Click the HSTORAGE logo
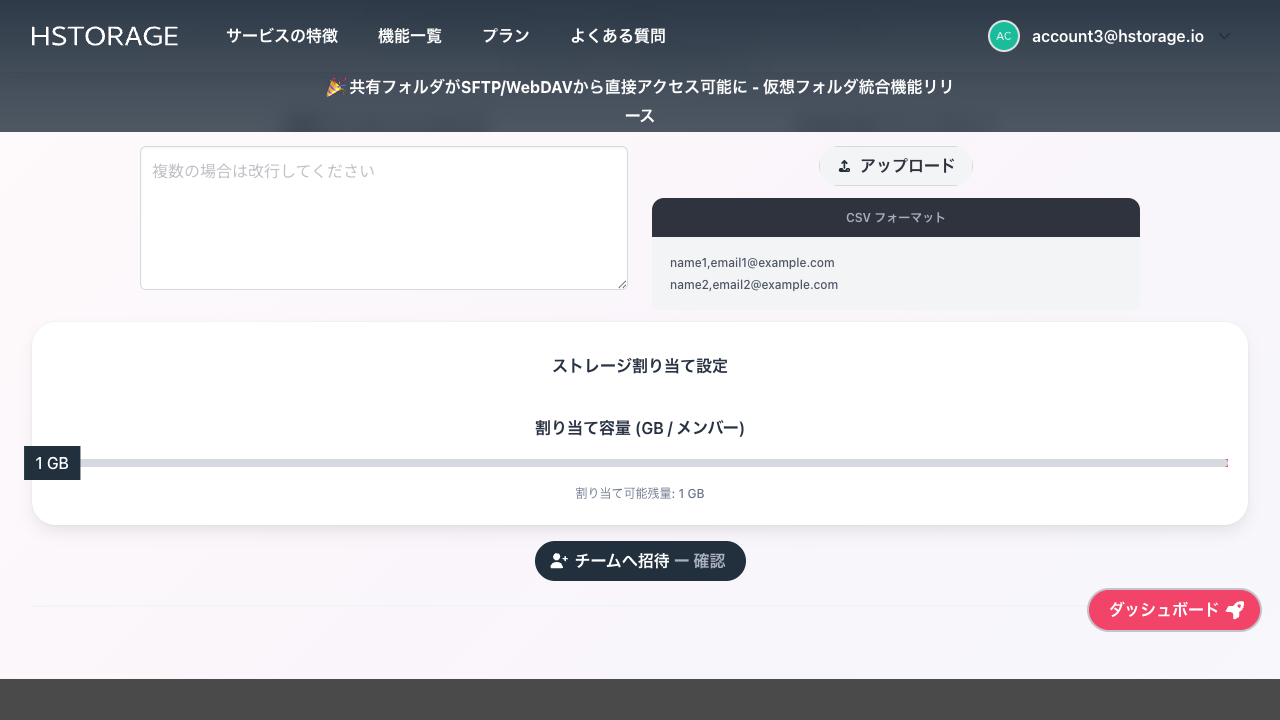1280x720 pixels. (x=105, y=36)
